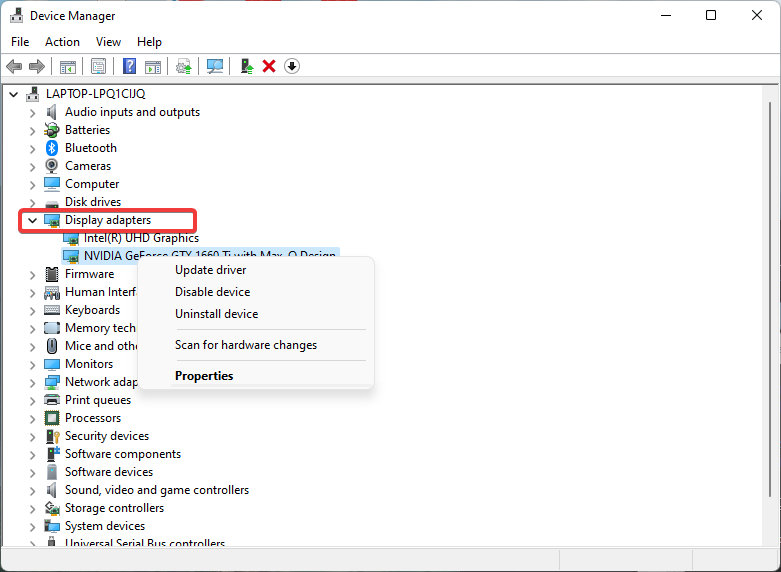The width and height of the screenshot is (781, 572).
Task: Click the Processors category icon
Action: [52, 418]
